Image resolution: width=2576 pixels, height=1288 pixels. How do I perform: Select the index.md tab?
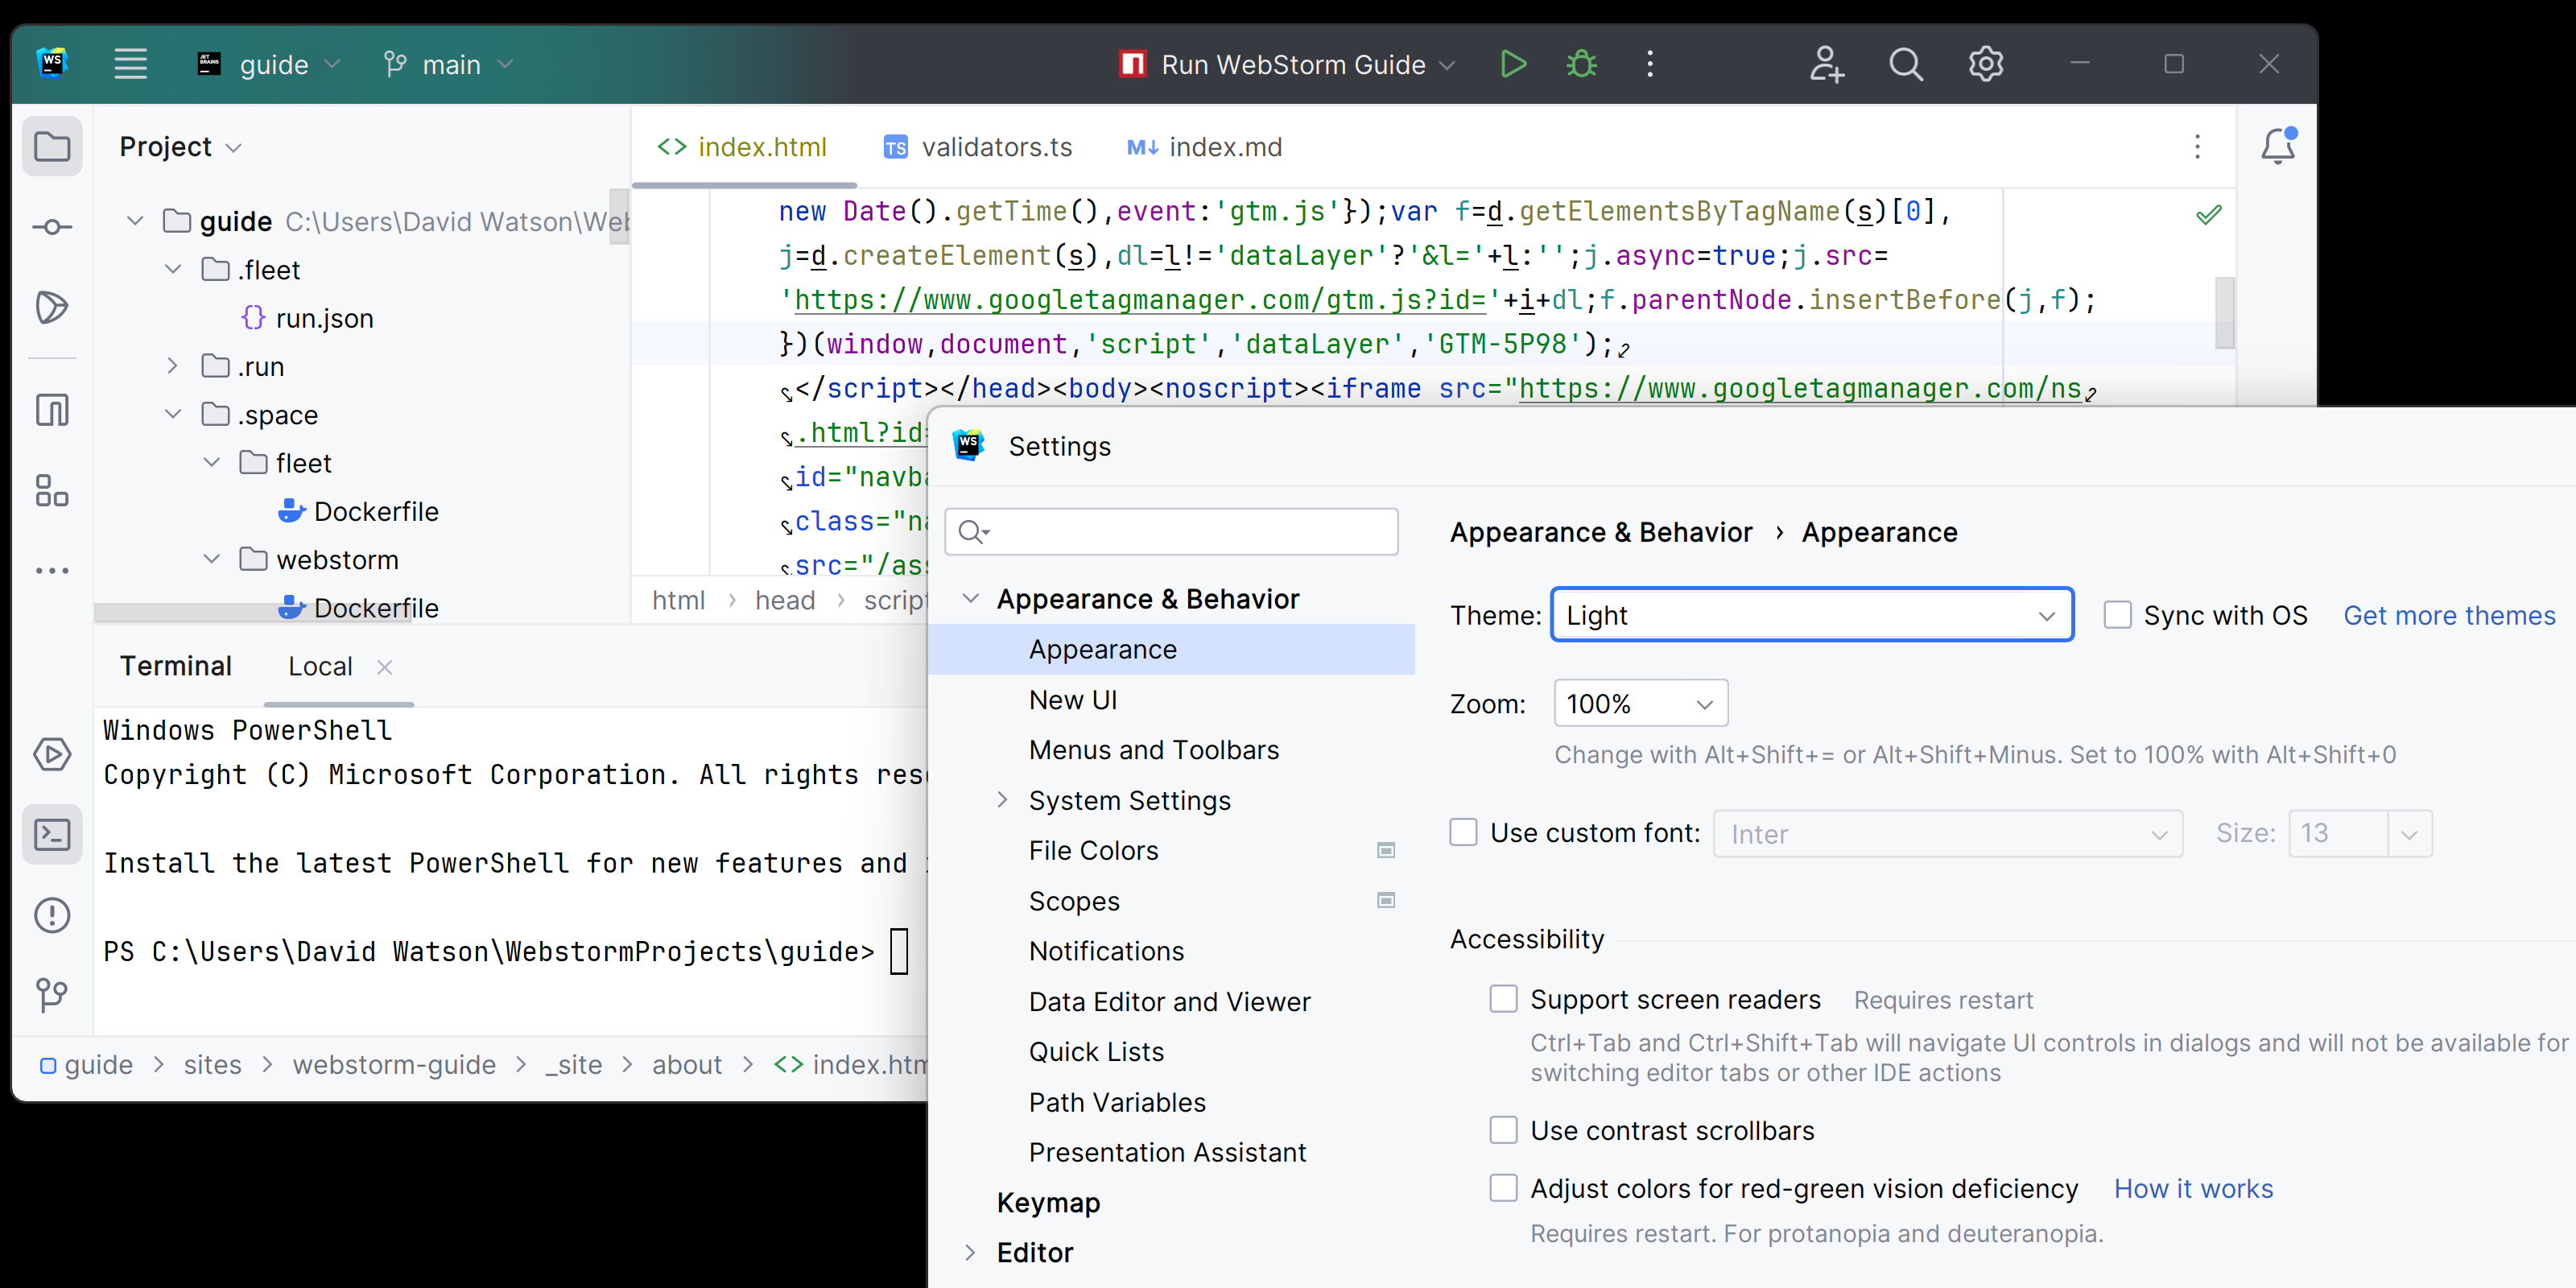coord(1222,147)
